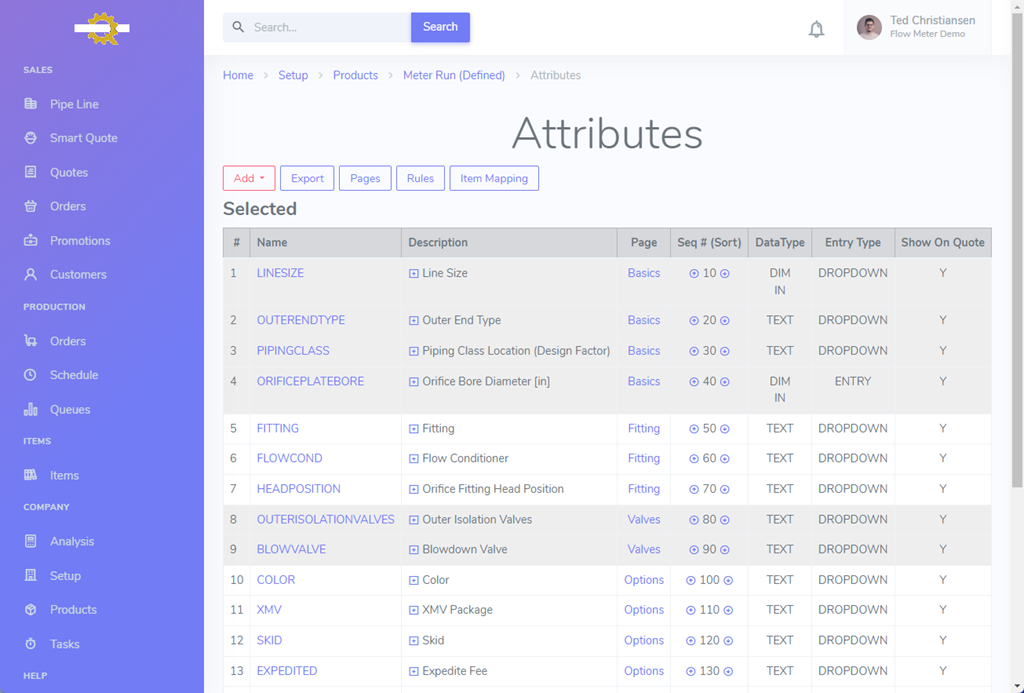Open the production Schedule sidebar item

(74, 375)
